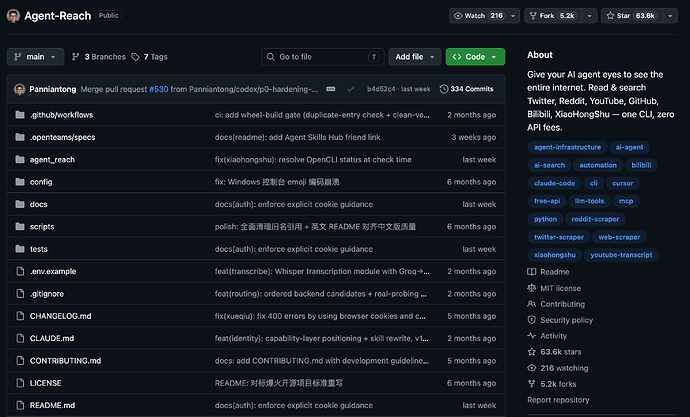Viewport: 690px width, 417px height.
Task: Click the folder icon for .openteams/specs
Action: point(20,137)
